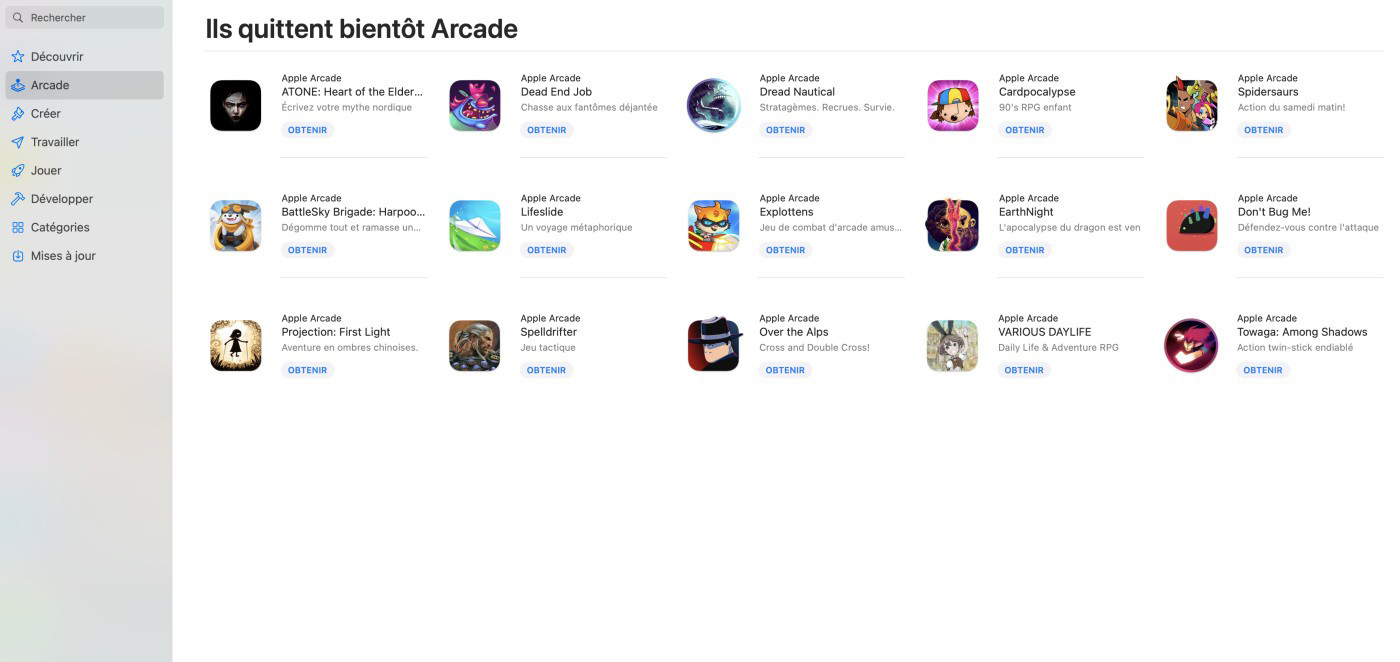Select the Cardpocalypse game icon
1400x662 pixels.
[953, 105]
